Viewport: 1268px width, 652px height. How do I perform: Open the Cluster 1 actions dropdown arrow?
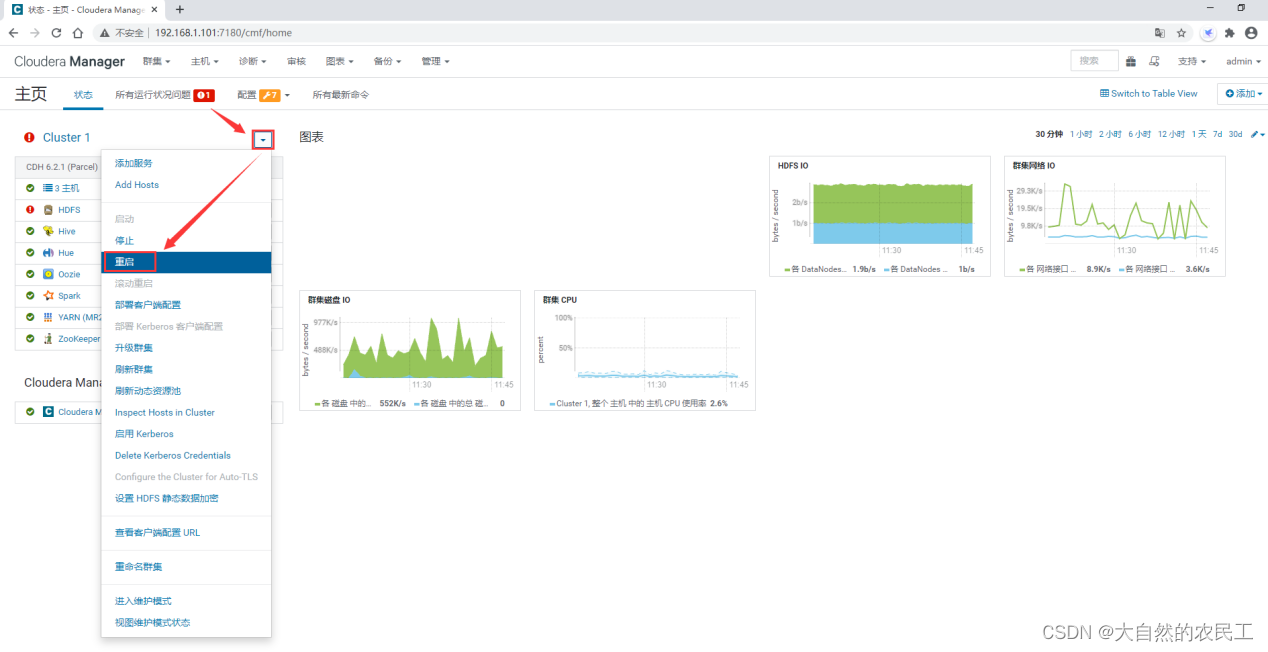coord(263,140)
